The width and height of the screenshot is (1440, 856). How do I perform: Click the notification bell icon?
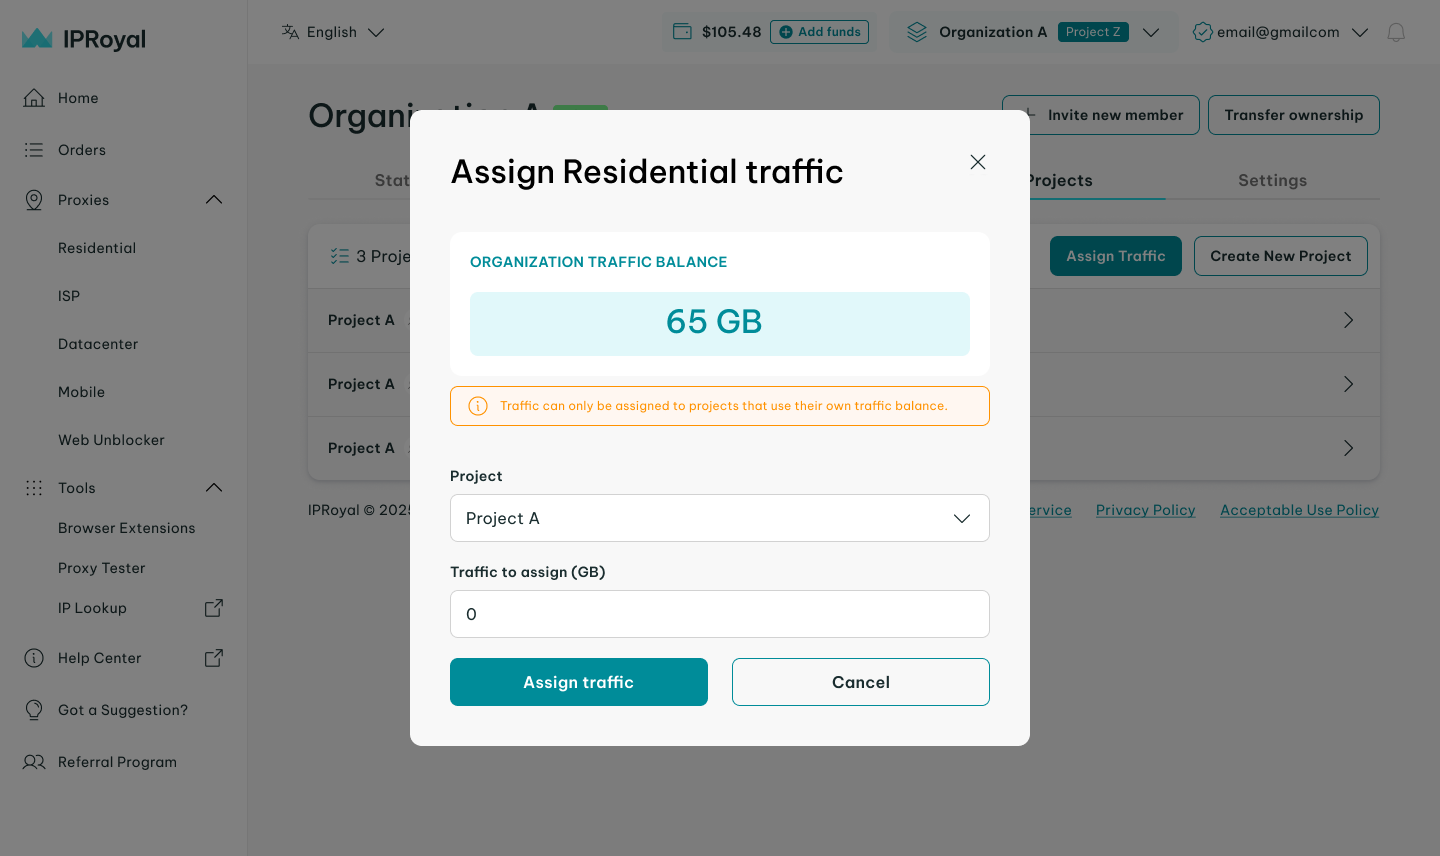pos(1396,32)
